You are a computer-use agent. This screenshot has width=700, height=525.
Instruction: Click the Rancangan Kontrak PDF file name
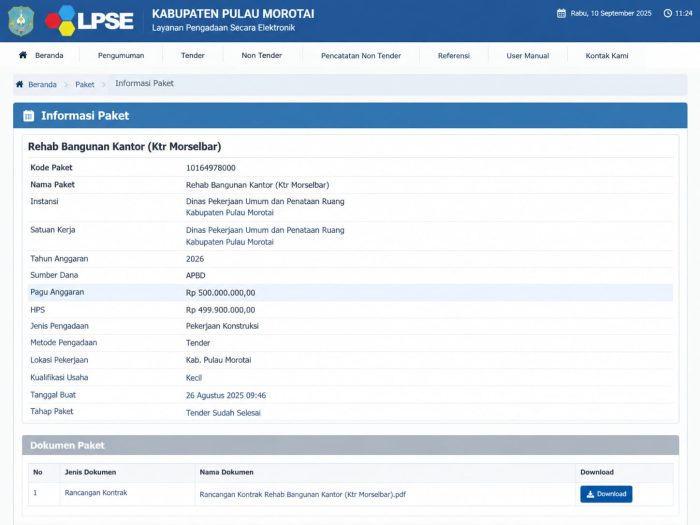(x=303, y=495)
